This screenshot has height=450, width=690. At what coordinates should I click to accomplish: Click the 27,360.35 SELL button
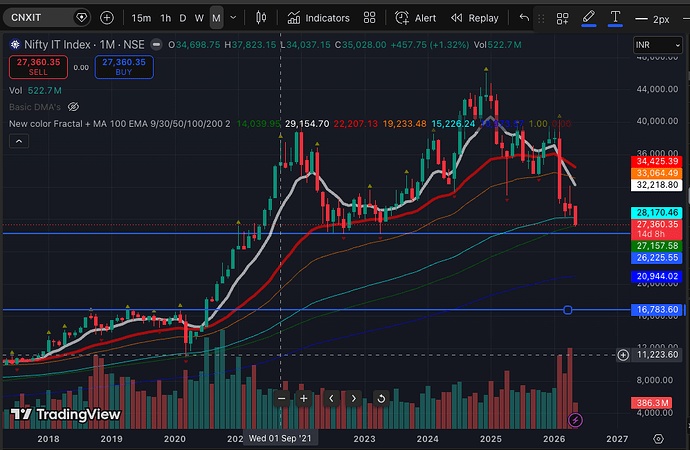click(38, 67)
